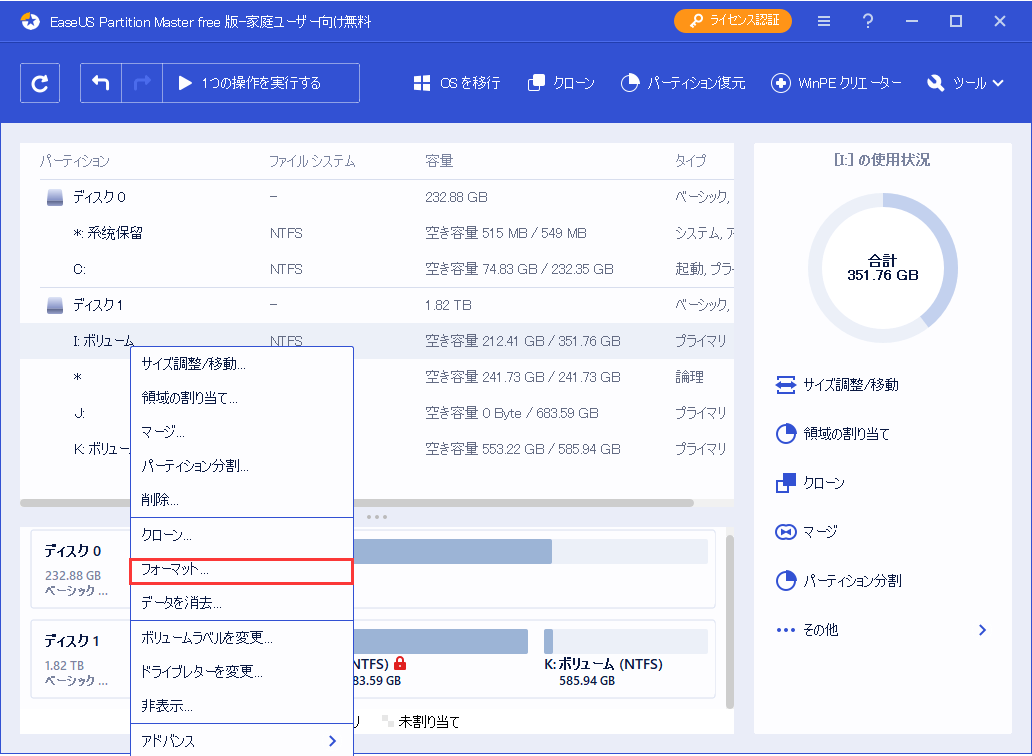Click disk 0 partition bar in map
This screenshot has width=1032, height=756.
(530, 551)
